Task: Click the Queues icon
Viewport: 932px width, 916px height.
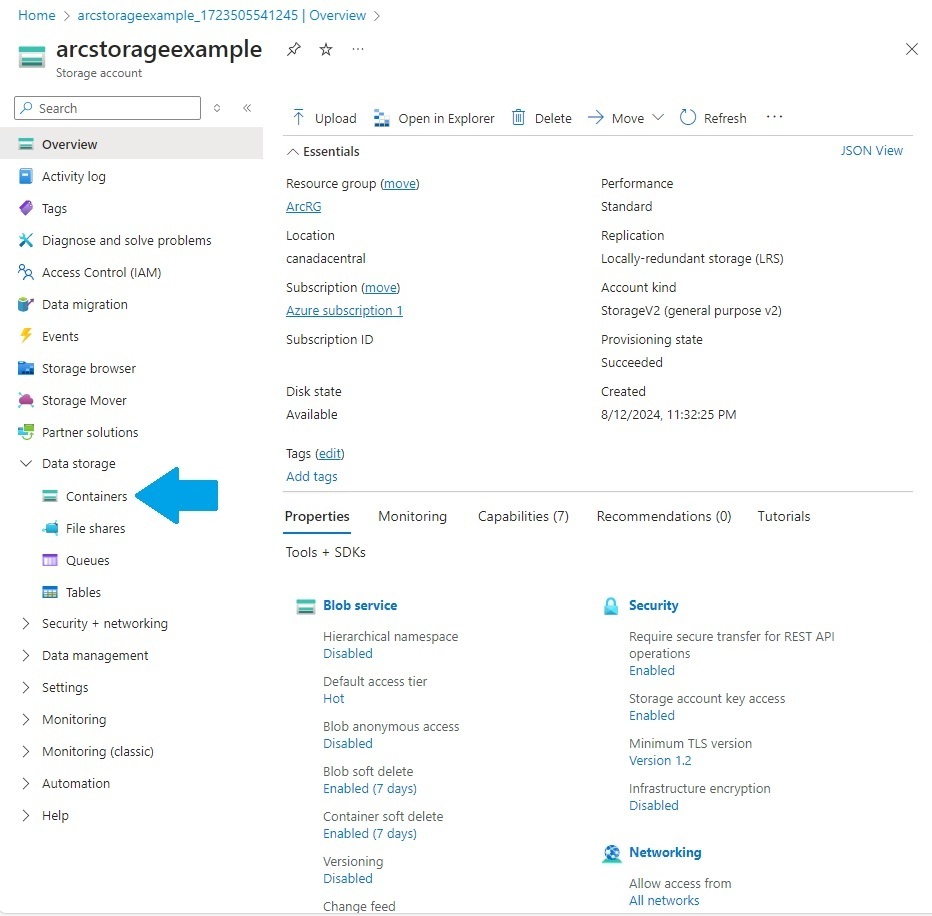Action: [x=50, y=561]
